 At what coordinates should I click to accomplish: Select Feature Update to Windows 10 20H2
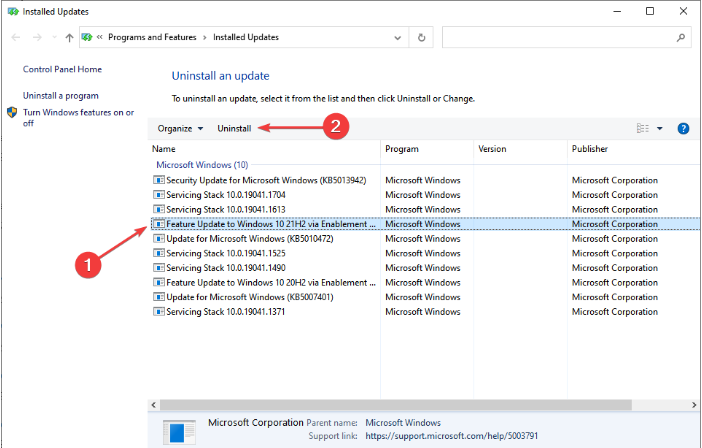tap(424, 283)
